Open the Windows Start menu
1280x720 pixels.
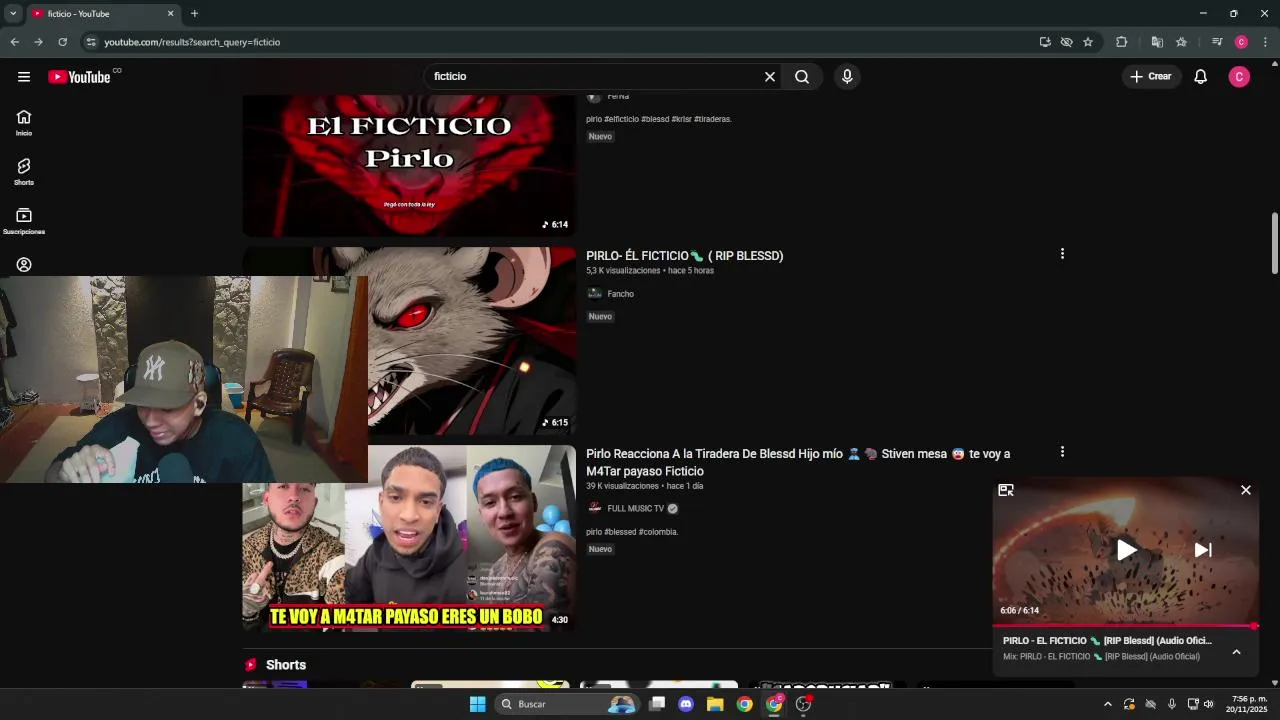click(x=477, y=704)
